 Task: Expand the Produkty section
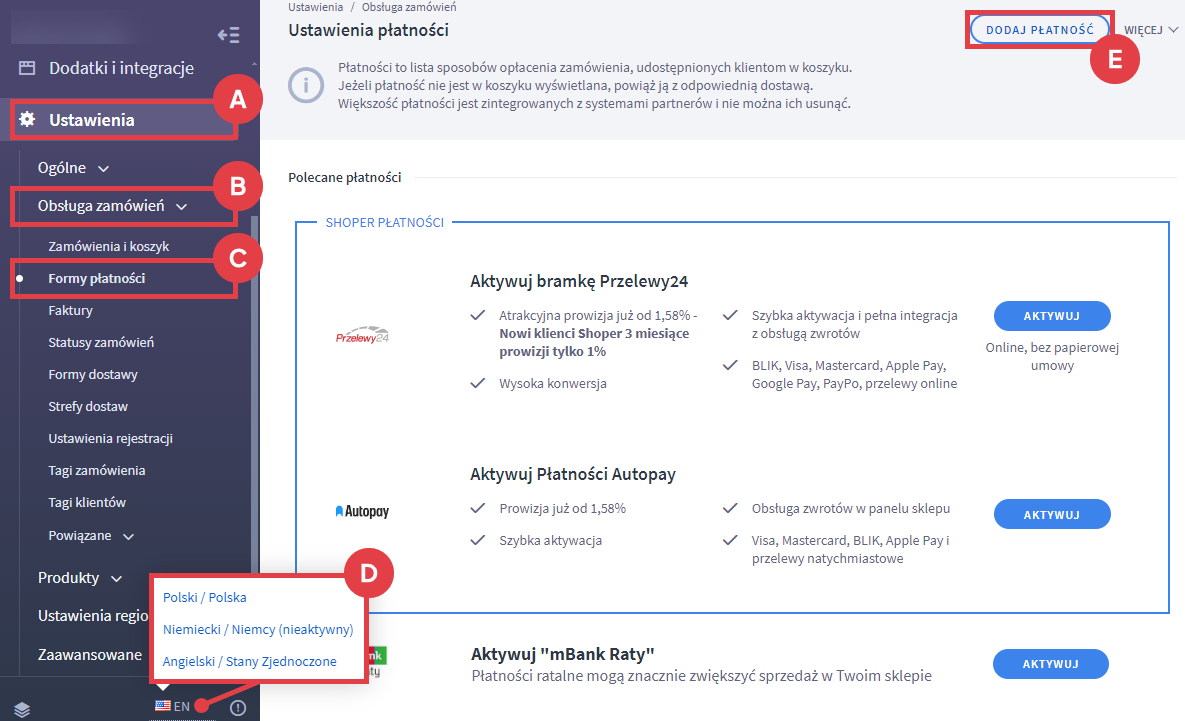tap(80, 578)
